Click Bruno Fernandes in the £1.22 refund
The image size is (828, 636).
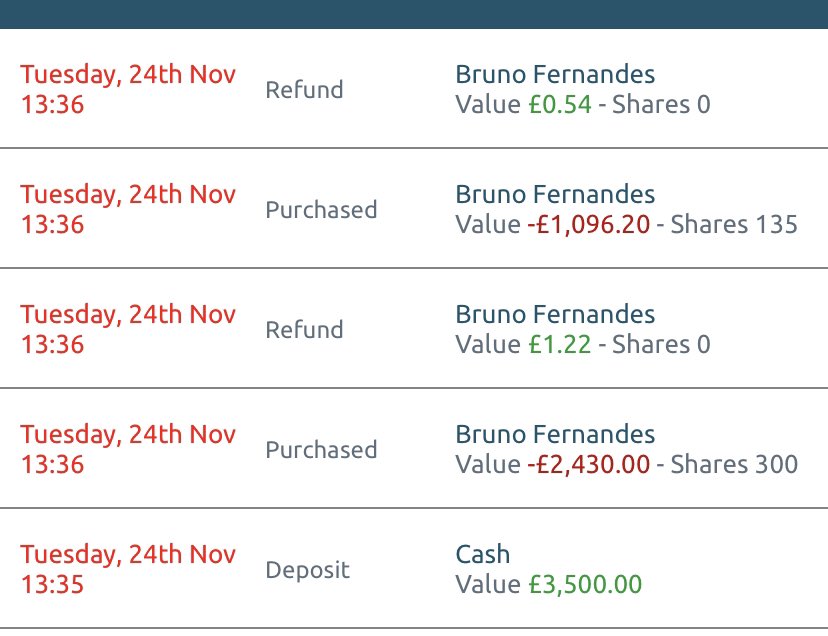(555, 314)
